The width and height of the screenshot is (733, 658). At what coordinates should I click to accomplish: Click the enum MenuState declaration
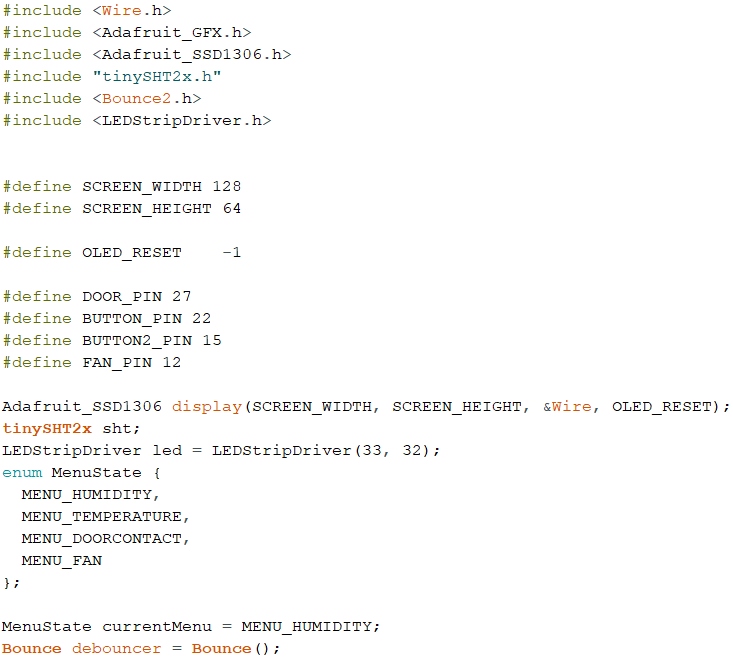[81, 472]
